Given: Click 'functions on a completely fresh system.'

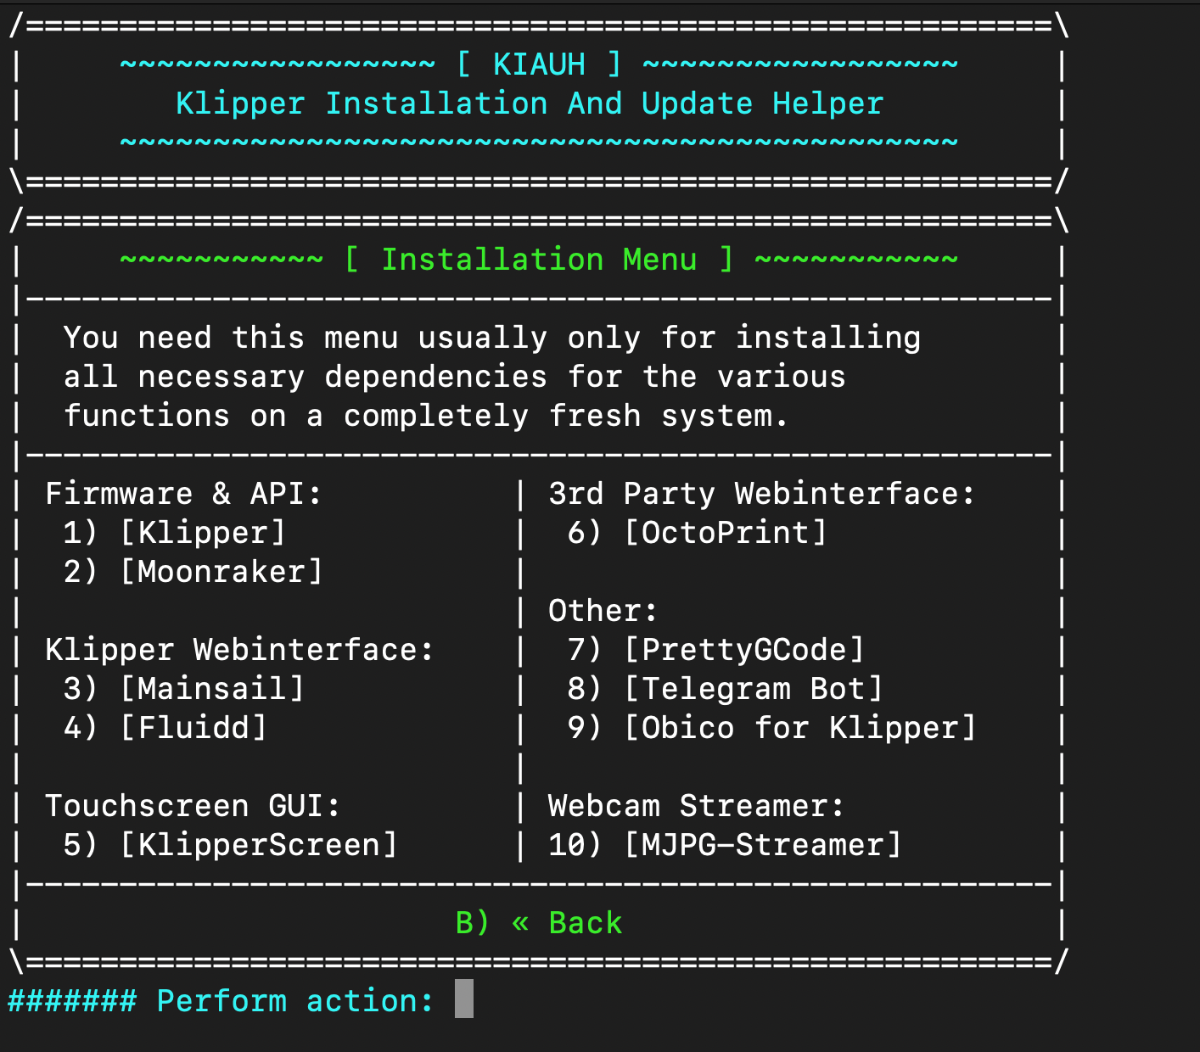Looking at the screenshot, I should (426, 415).
